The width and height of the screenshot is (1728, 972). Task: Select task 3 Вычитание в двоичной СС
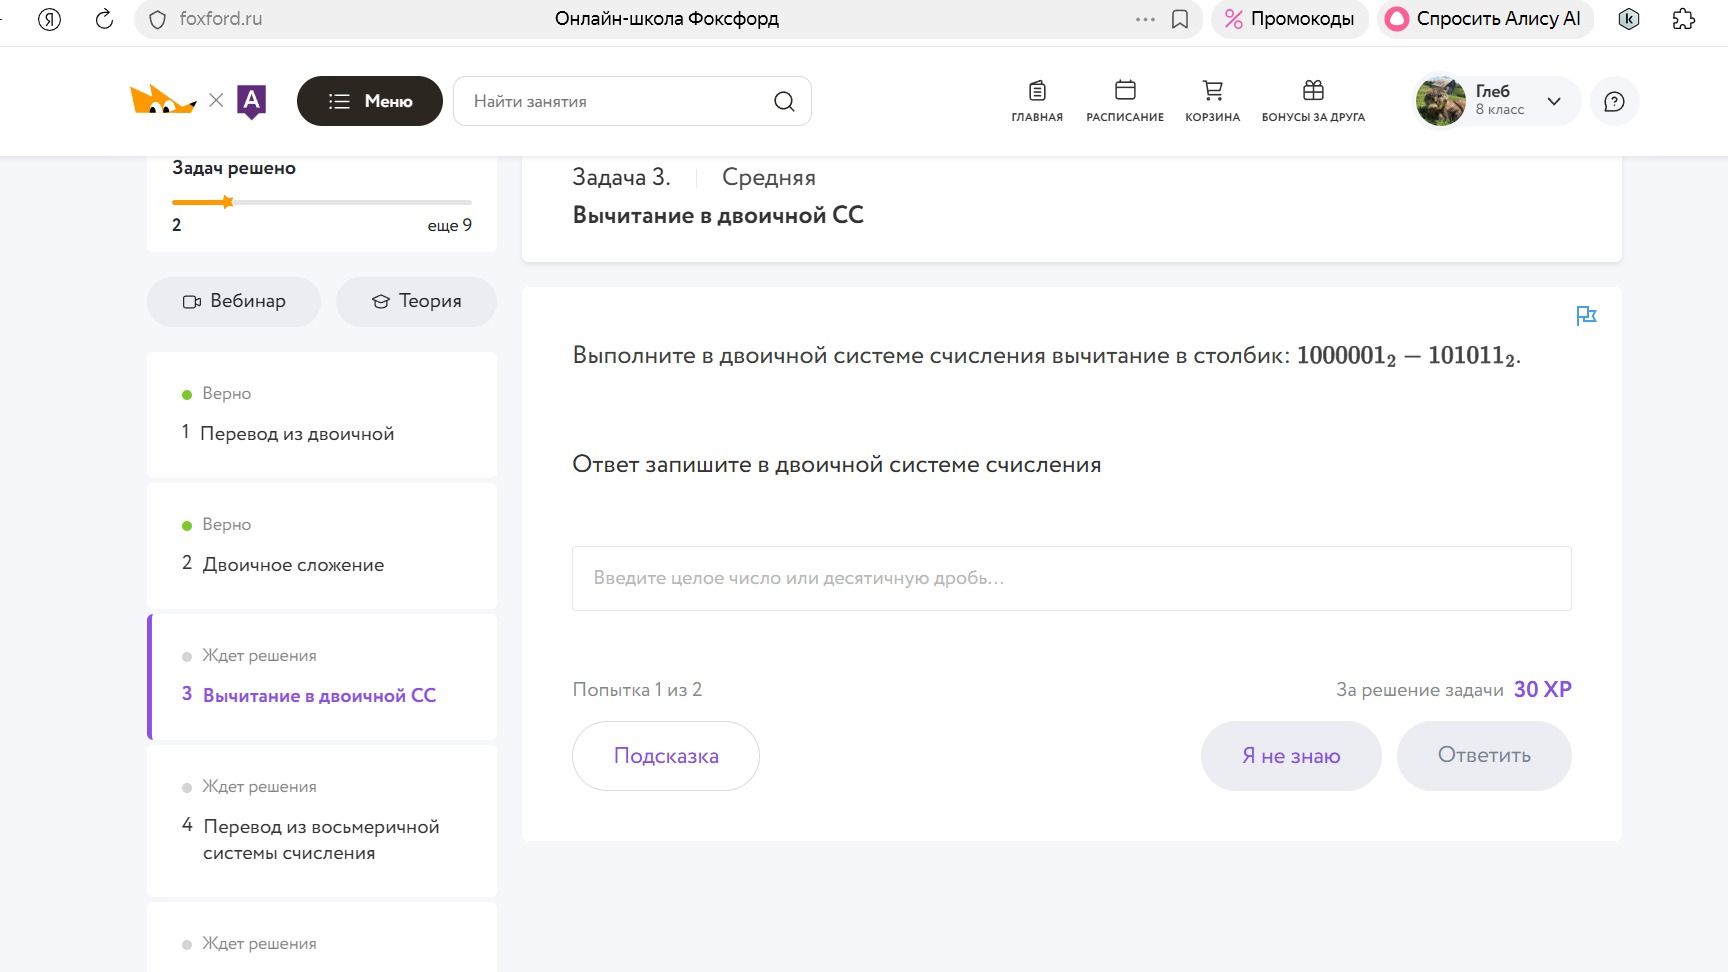tap(322, 677)
